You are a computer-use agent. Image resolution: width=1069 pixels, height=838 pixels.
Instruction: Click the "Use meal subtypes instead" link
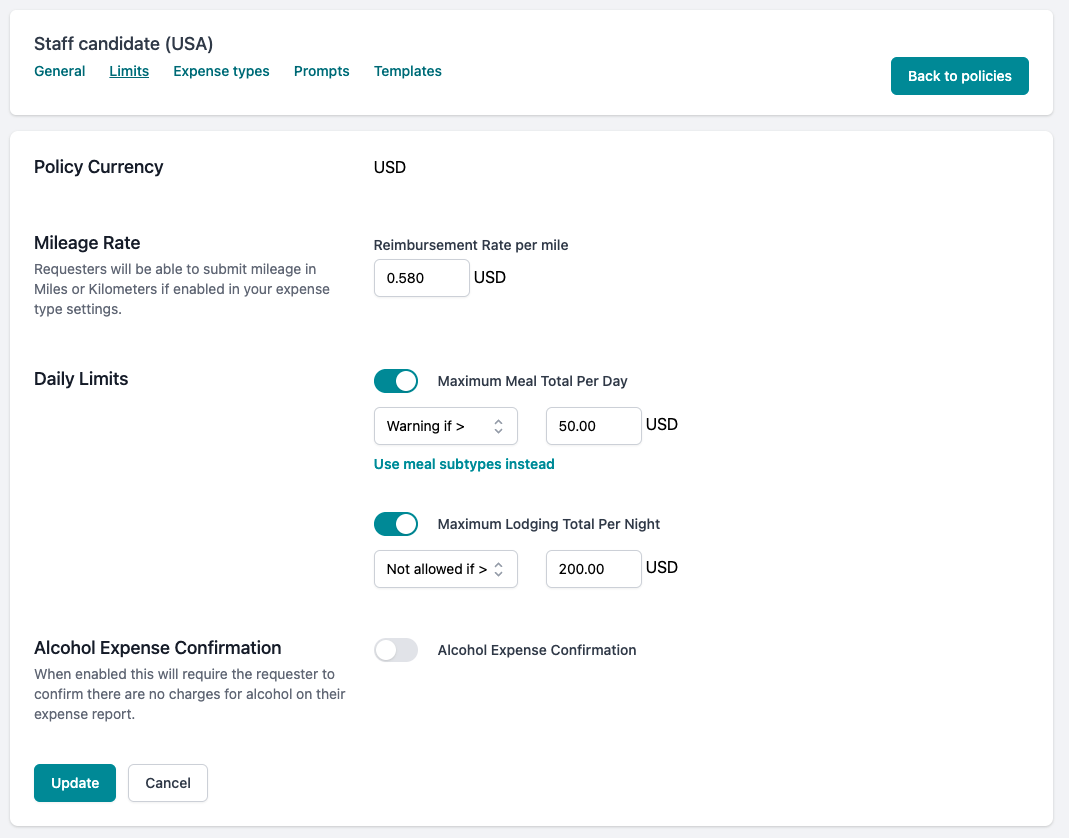pos(464,464)
